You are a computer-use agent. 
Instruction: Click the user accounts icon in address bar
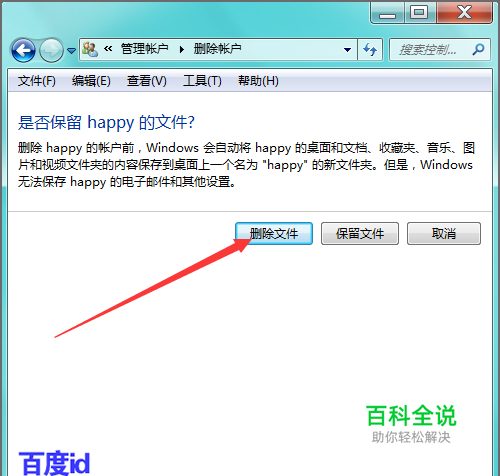(90, 49)
